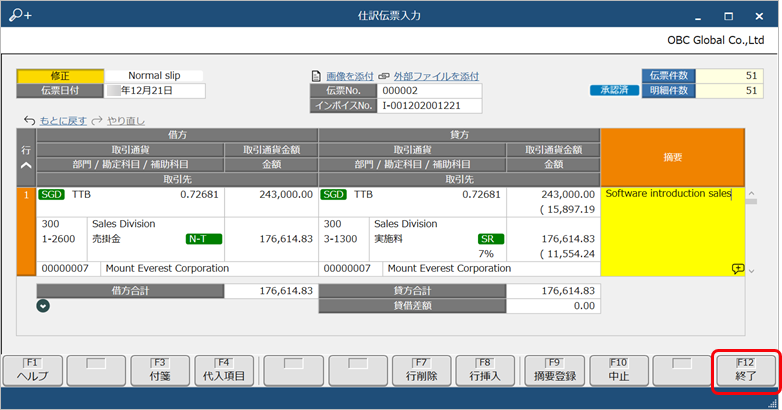Click the N-T tax code badge

(204, 239)
